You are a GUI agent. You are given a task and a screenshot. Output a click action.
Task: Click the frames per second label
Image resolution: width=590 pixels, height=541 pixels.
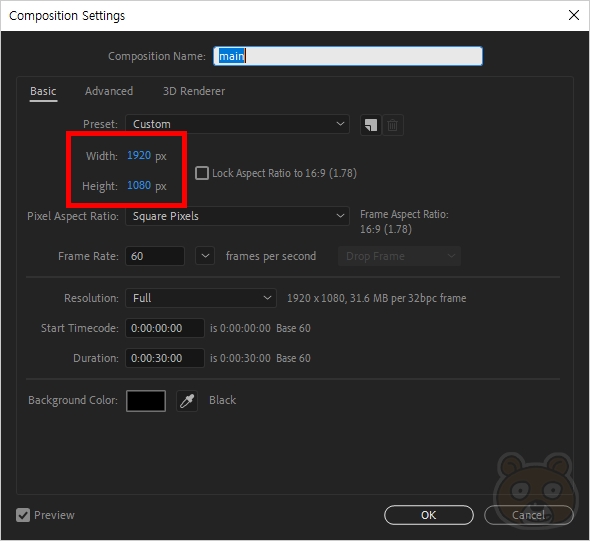[271, 256]
